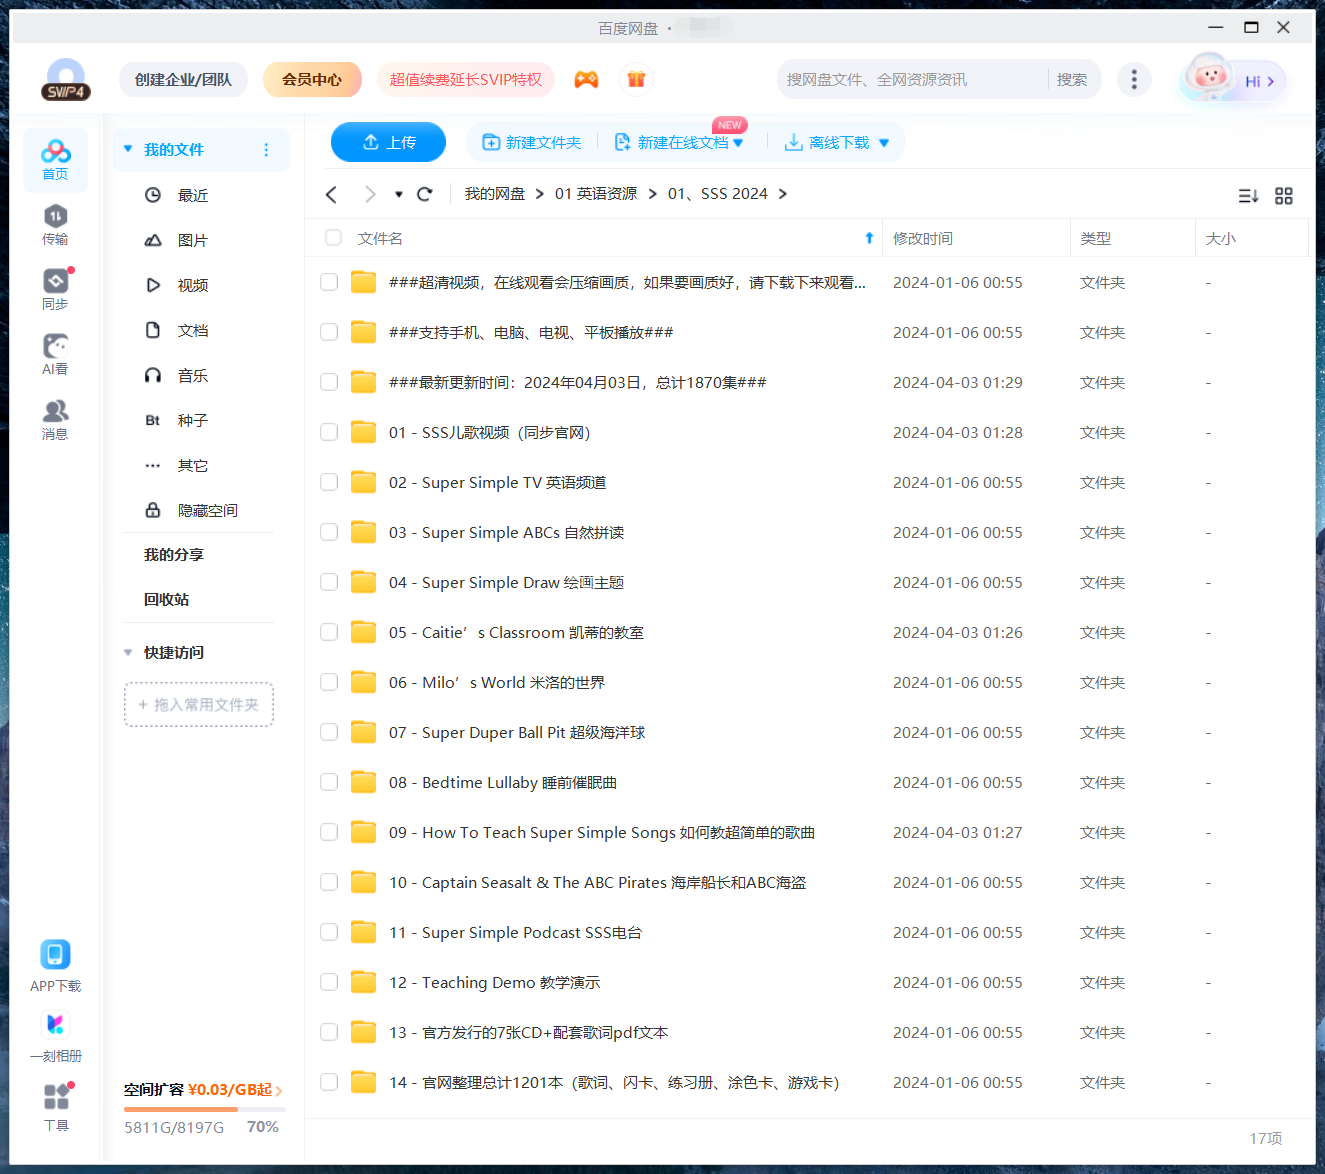The width and height of the screenshot is (1325, 1174).
Task: Open the 会员中心 button
Action: 312,79
